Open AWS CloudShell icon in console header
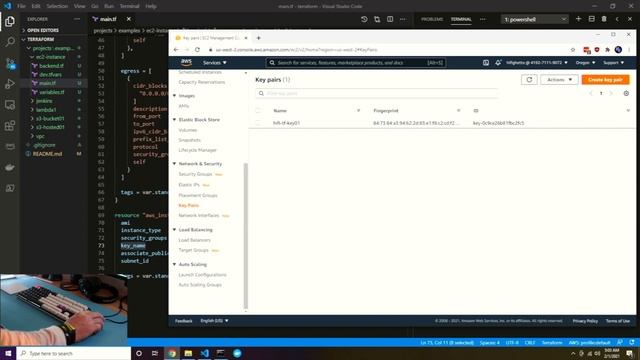Viewport: 640px width, 360px height. (x=486, y=63)
